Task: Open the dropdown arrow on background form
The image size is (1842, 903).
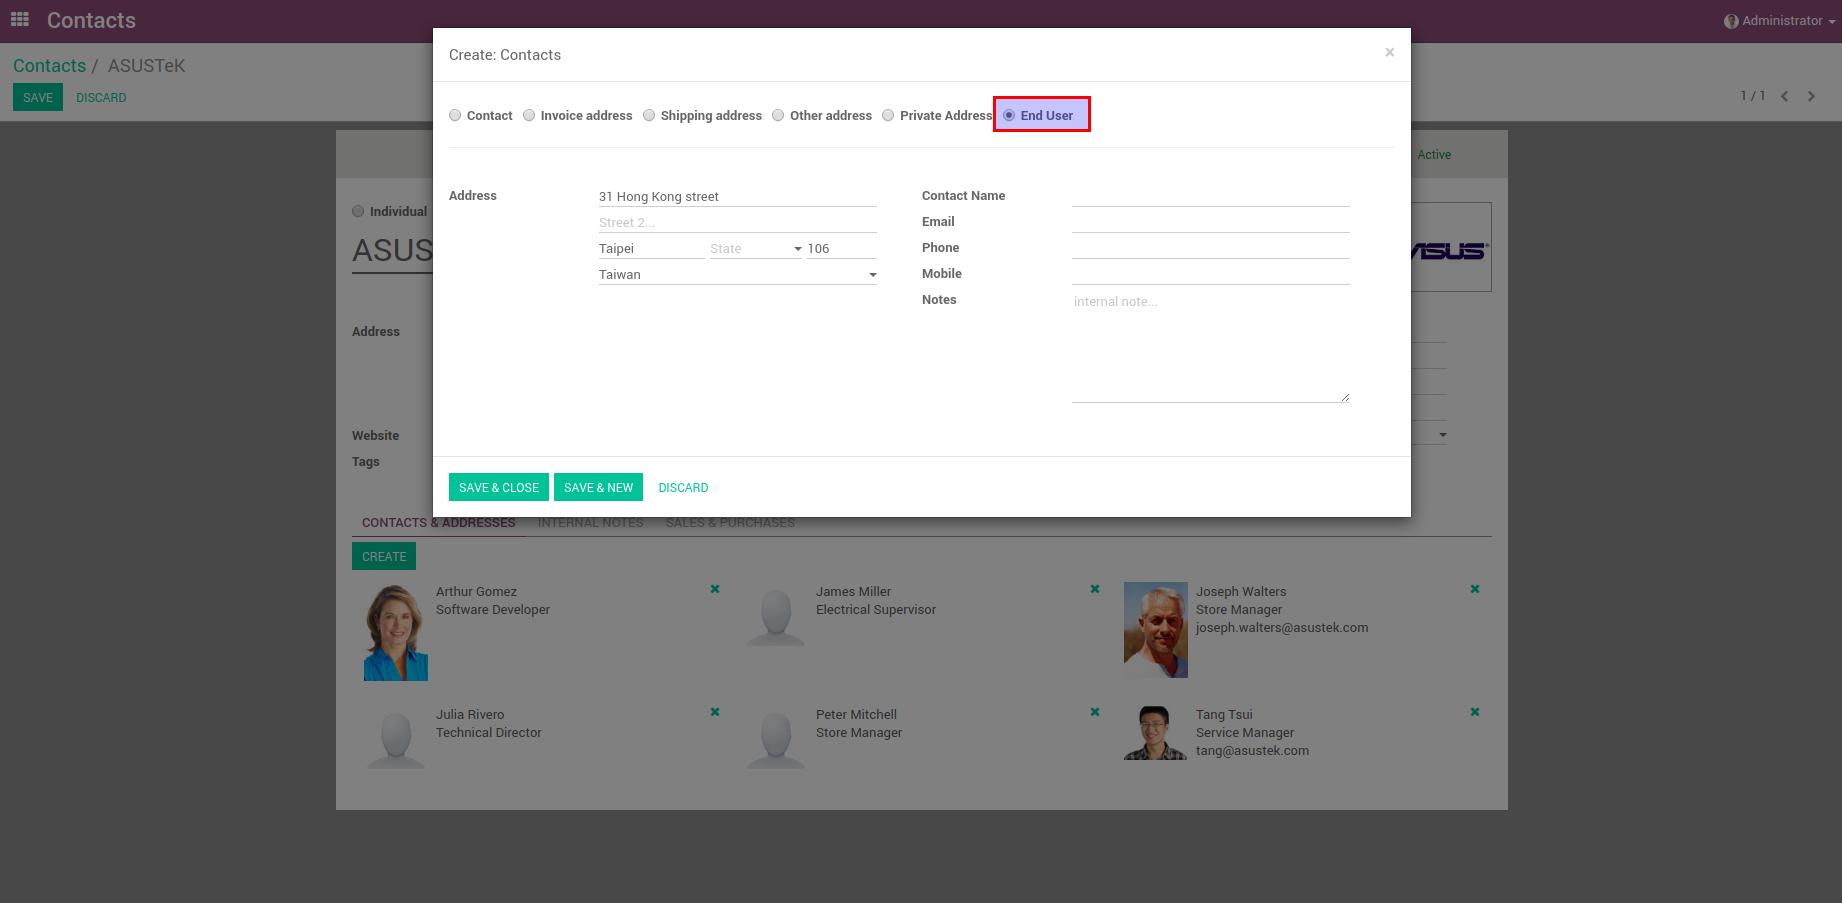Action: (x=1442, y=434)
